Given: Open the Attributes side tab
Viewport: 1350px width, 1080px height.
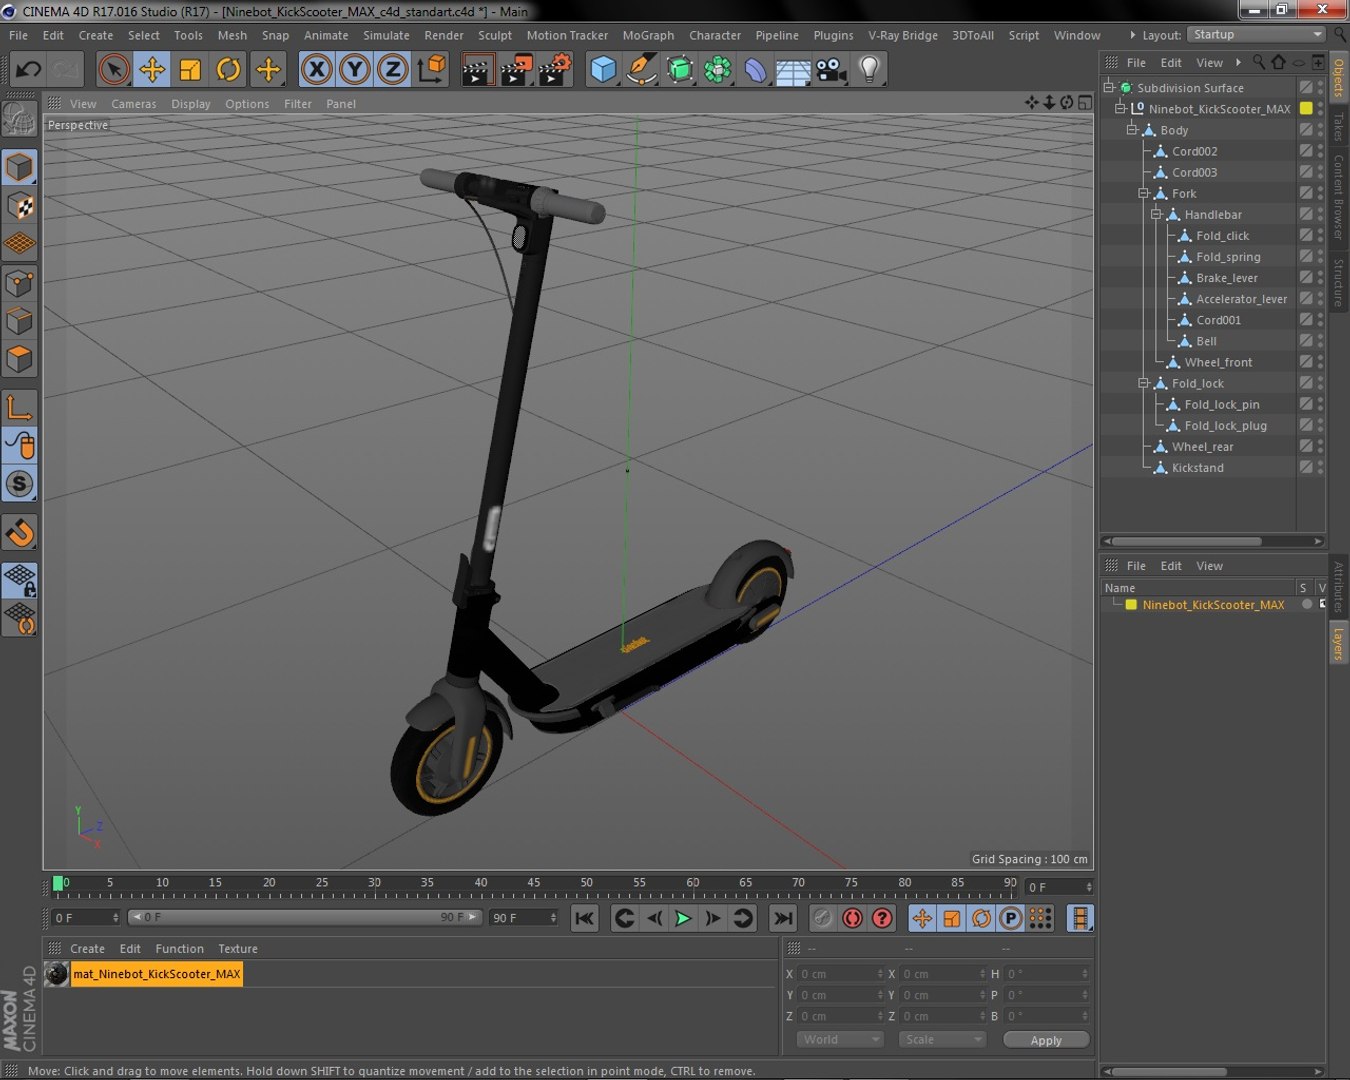Looking at the screenshot, I should point(1339,587).
